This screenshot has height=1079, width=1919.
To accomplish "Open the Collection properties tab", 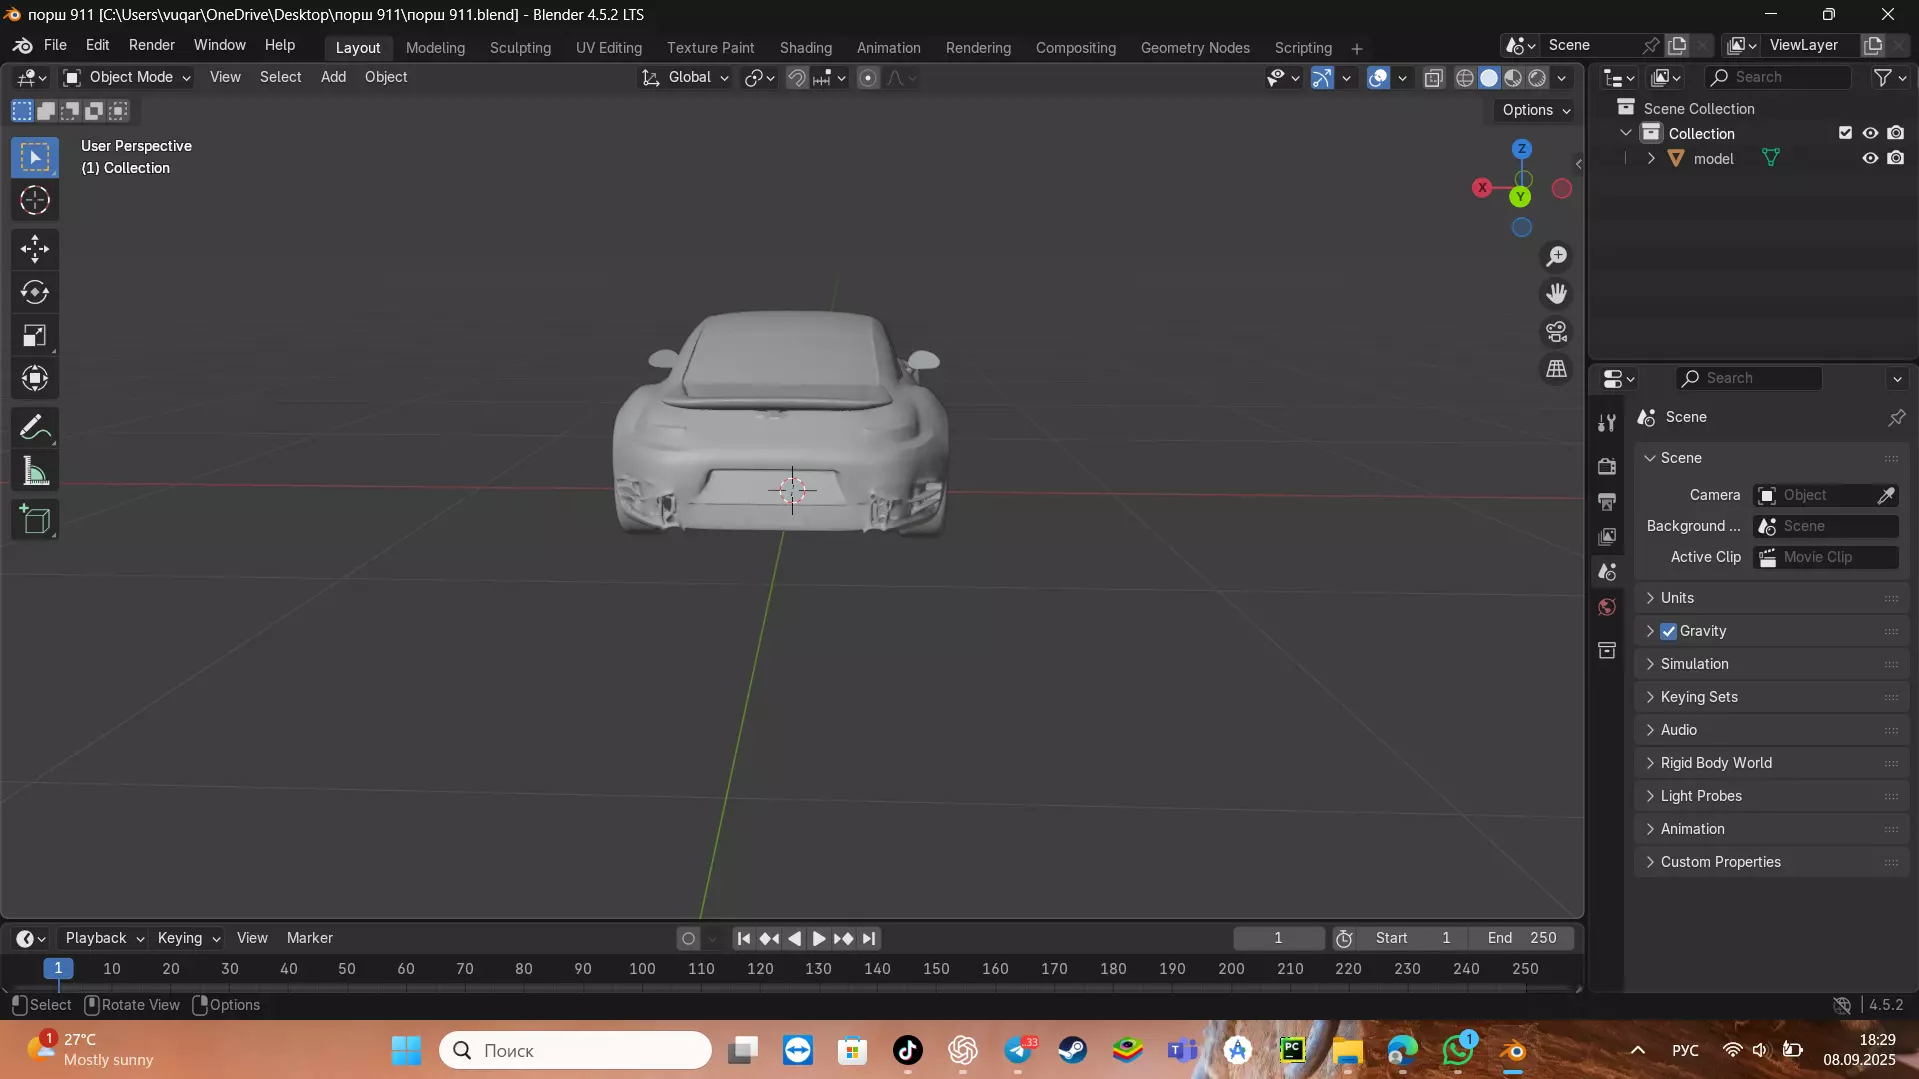I will click(1607, 651).
